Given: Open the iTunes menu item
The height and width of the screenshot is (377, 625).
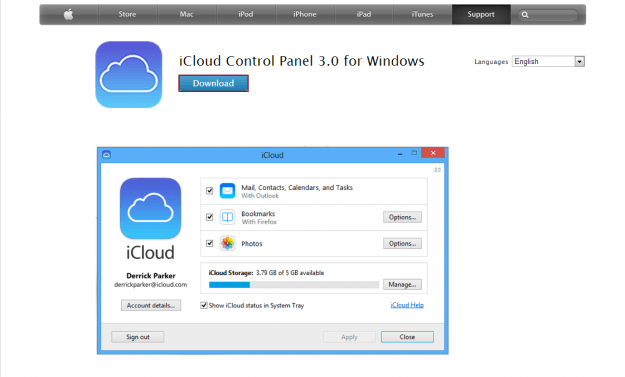Looking at the screenshot, I should pos(422,14).
